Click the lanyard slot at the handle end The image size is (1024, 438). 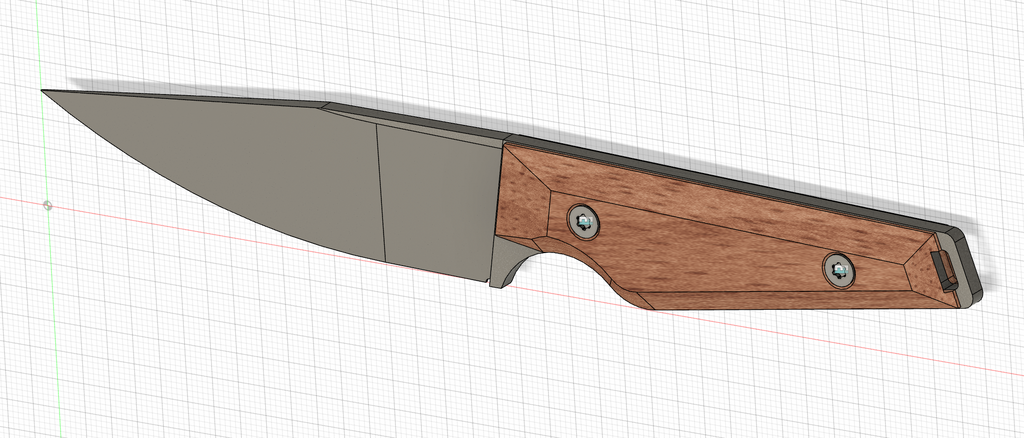click(x=945, y=272)
